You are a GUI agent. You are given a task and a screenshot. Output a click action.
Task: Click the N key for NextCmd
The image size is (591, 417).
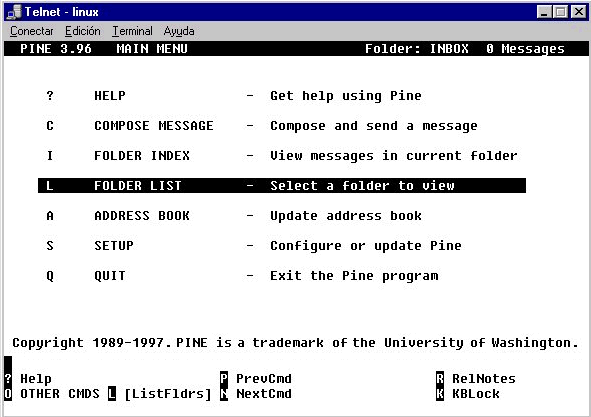pos(224,394)
